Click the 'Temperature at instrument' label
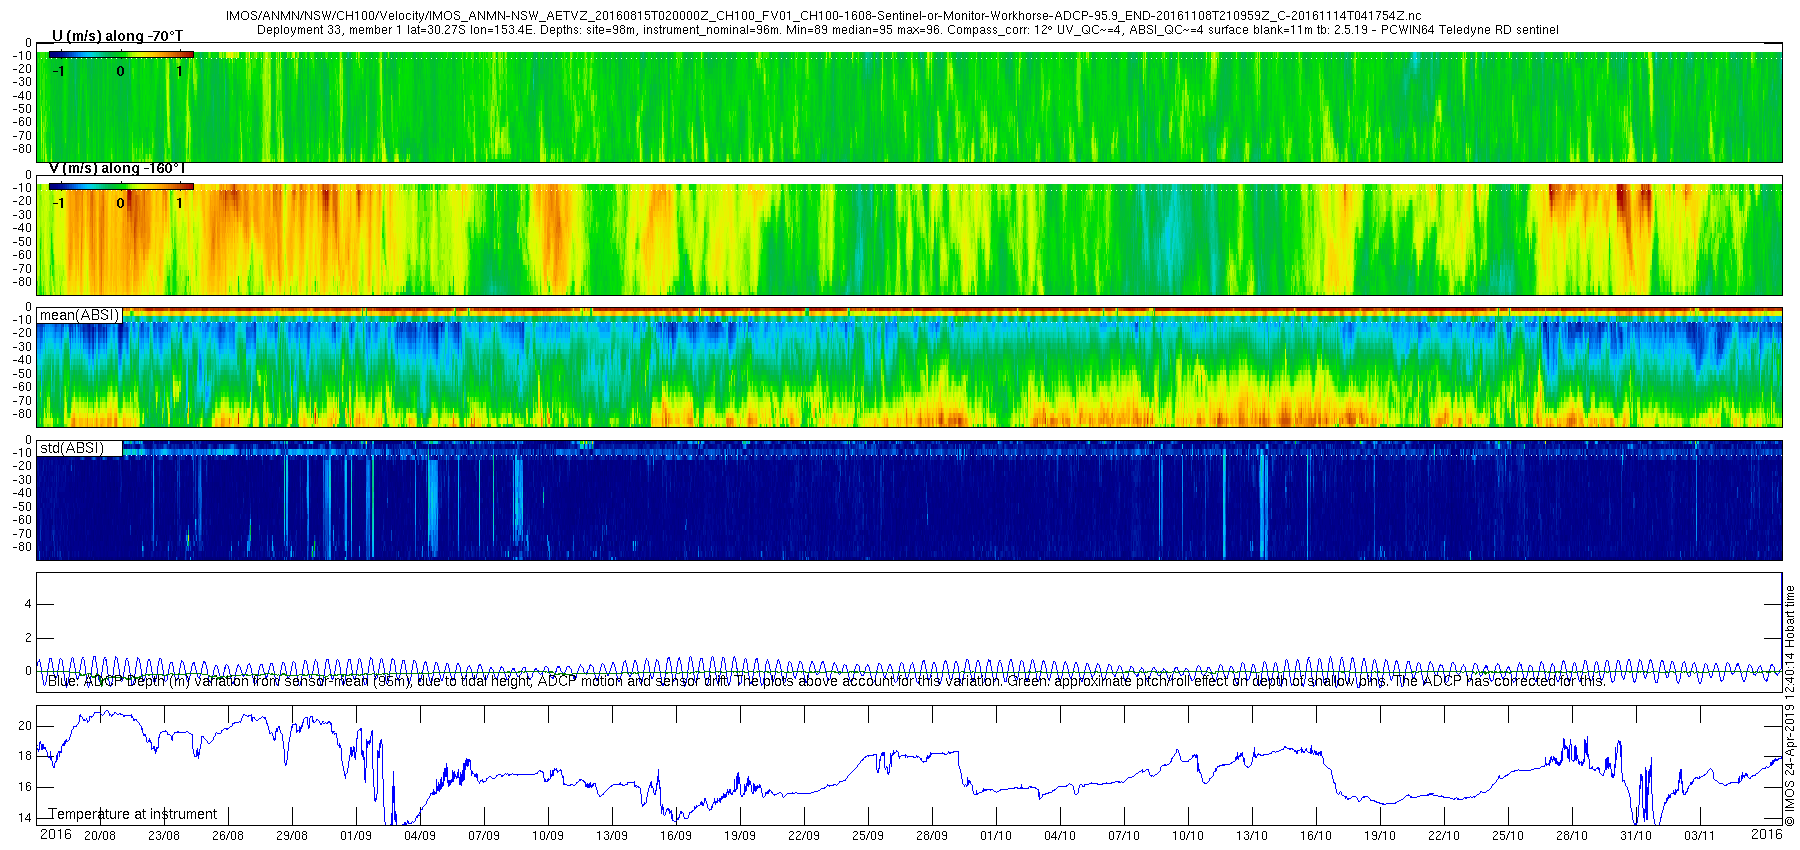This screenshot has height=850, width=1800. click(x=133, y=814)
